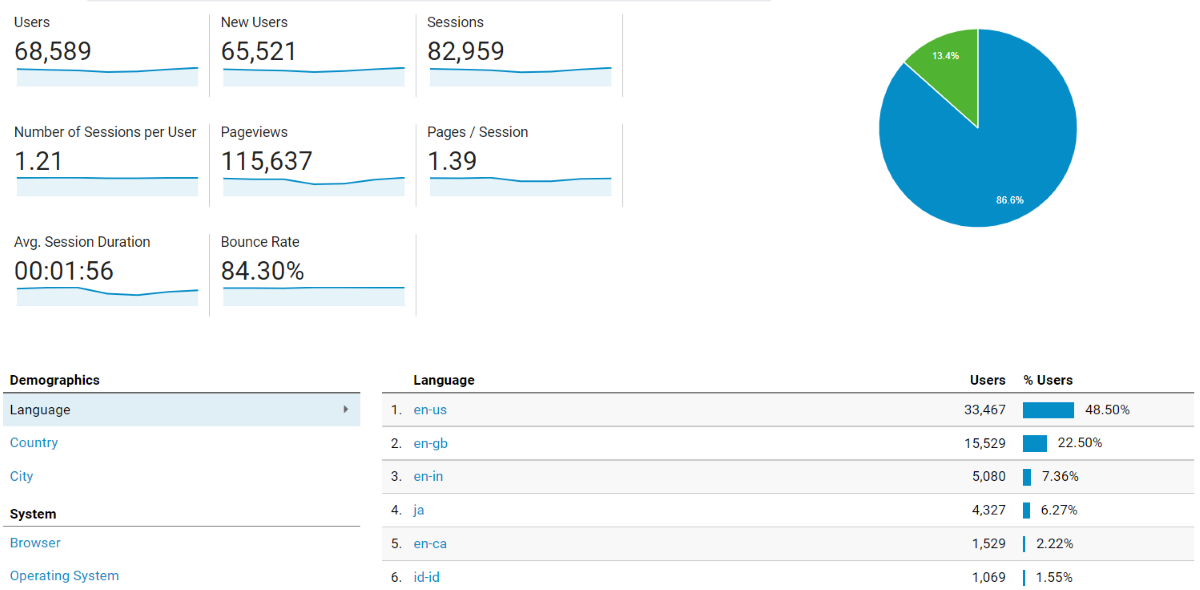Click the en-gb 22.50% users bar
1200x590 pixels.
pos(1035,443)
